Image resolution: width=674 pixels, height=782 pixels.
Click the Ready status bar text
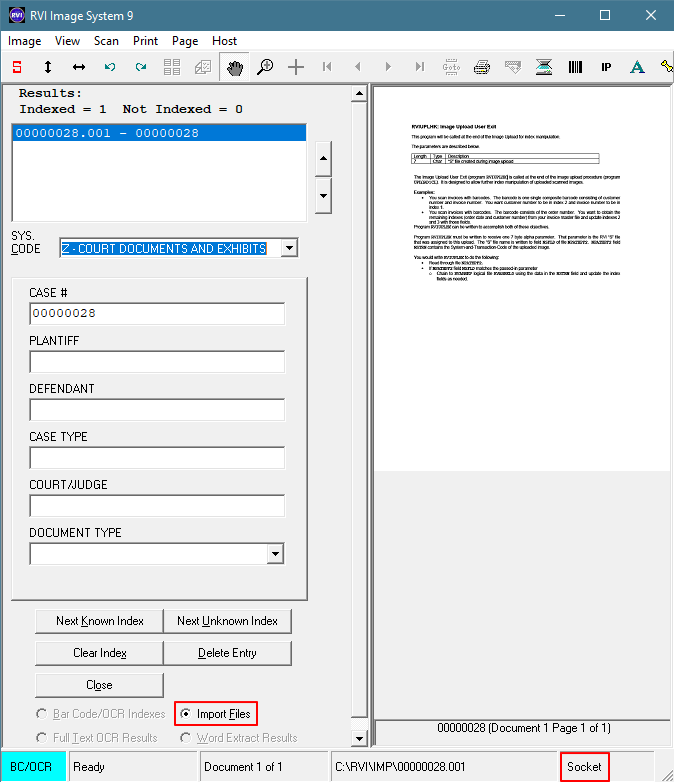(89, 767)
